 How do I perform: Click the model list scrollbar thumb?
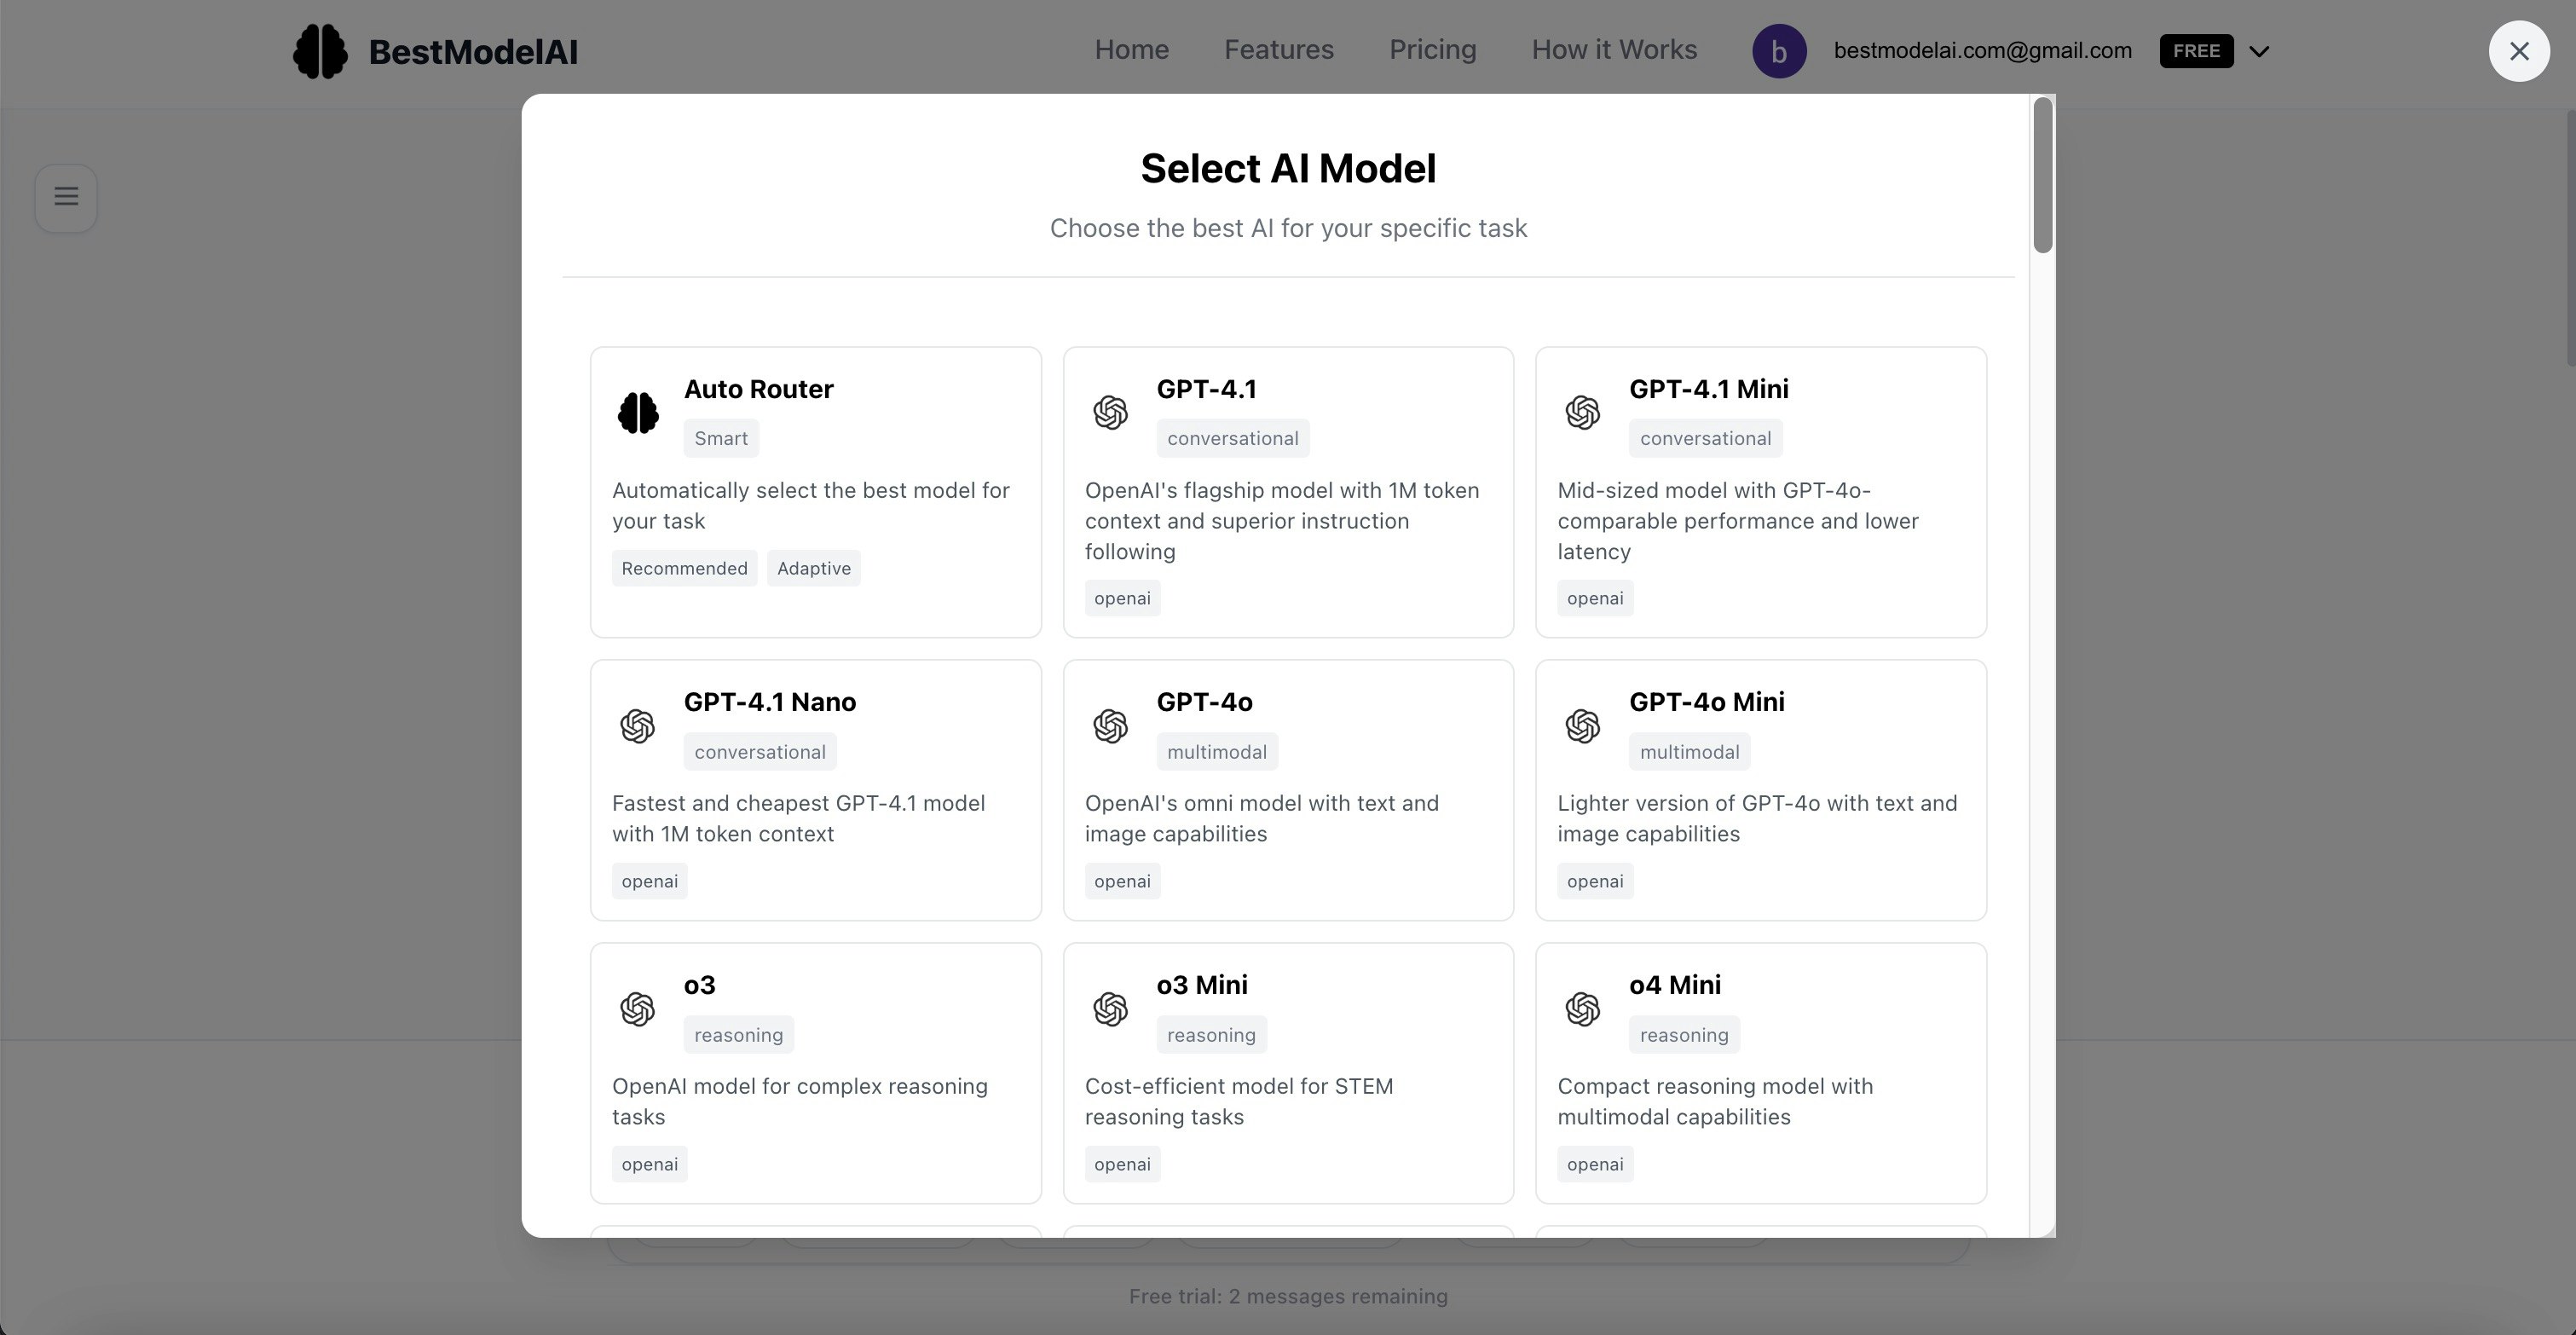coord(2042,175)
